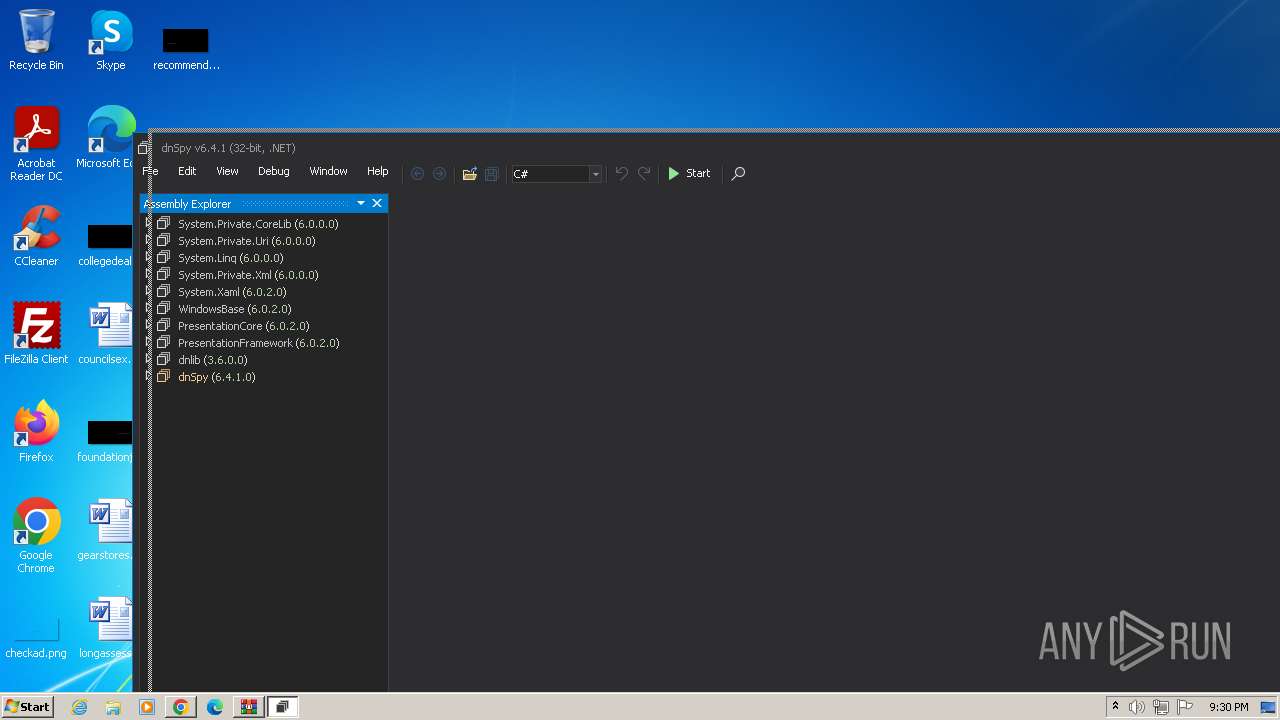Screen dimensions: 1280x720
Task: Open FileZilla Client shortcut
Action: [36, 333]
